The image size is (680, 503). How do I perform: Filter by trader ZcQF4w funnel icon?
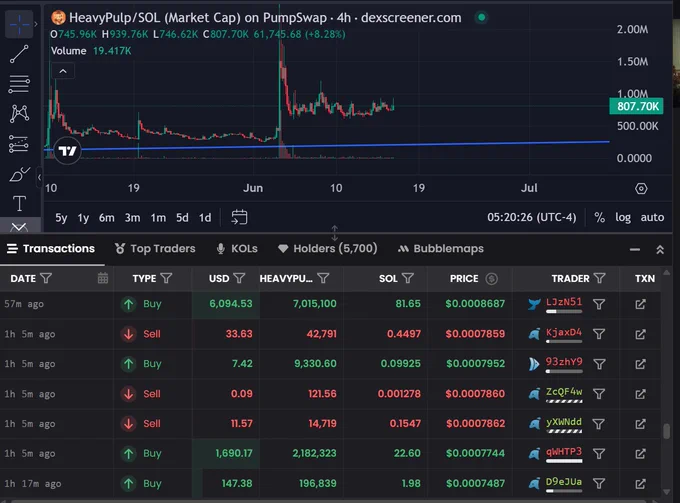(x=599, y=394)
